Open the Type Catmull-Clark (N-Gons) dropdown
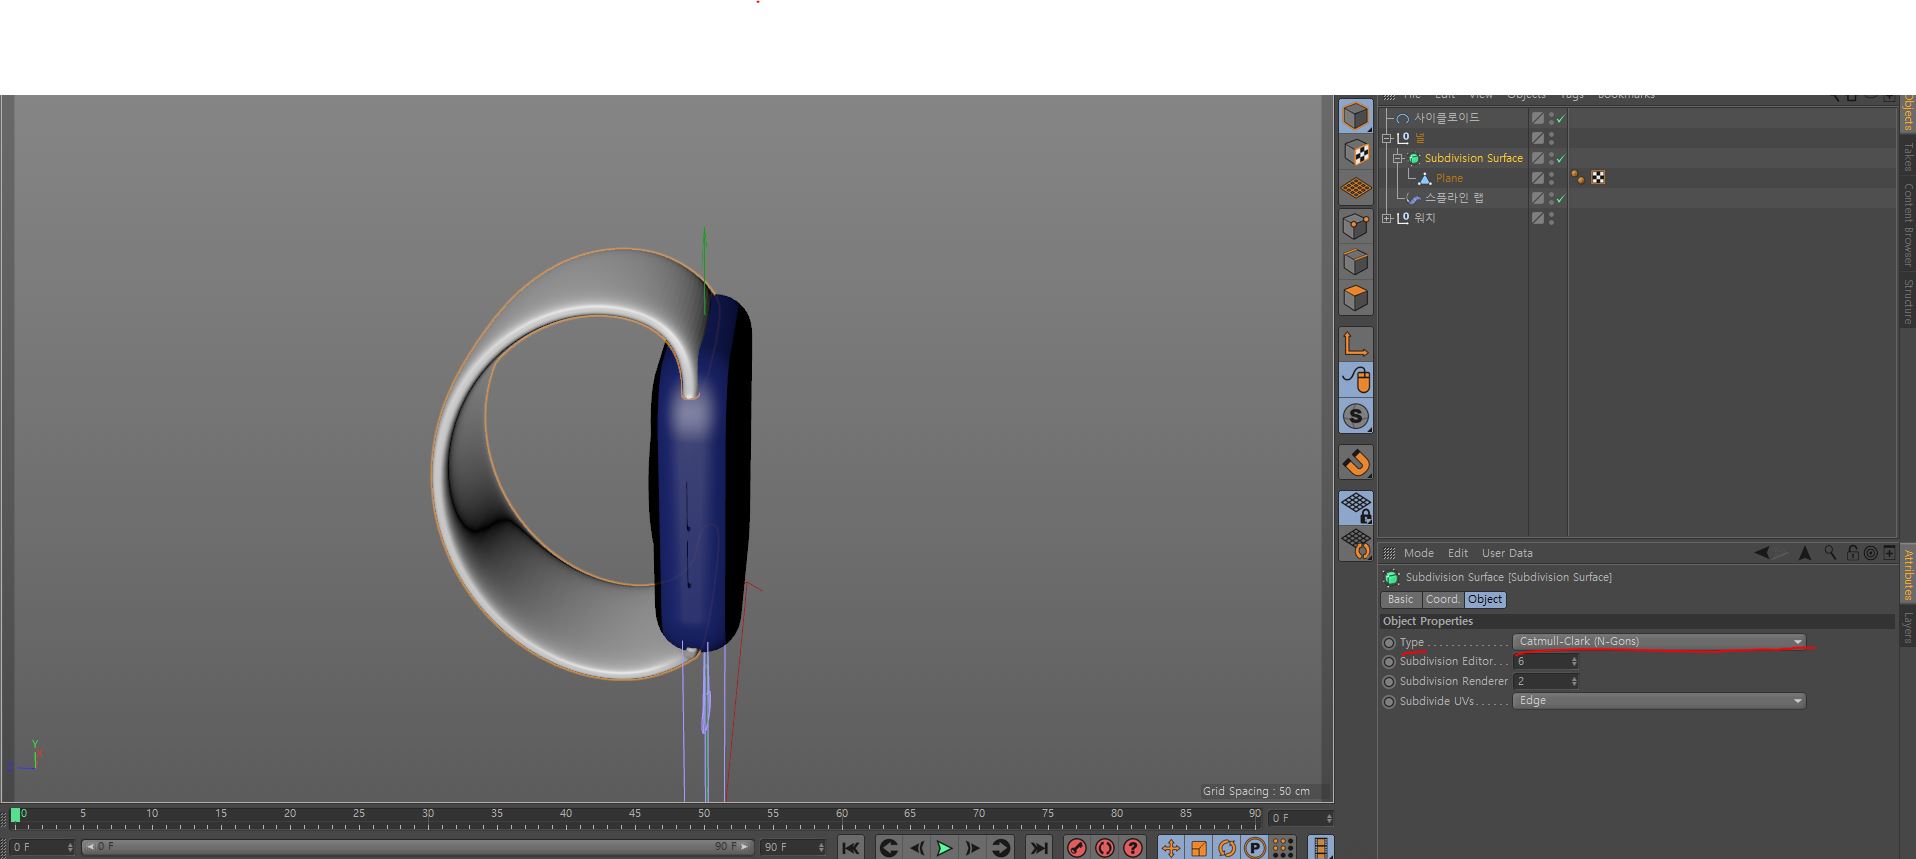This screenshot has width=1916, height=859. coord(1659,641)
